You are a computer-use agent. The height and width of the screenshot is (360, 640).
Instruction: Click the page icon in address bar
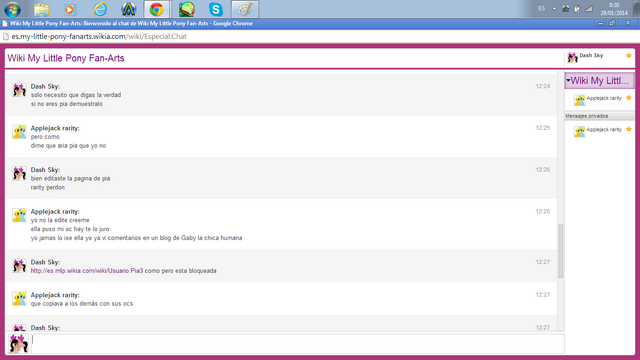[6, 36]
